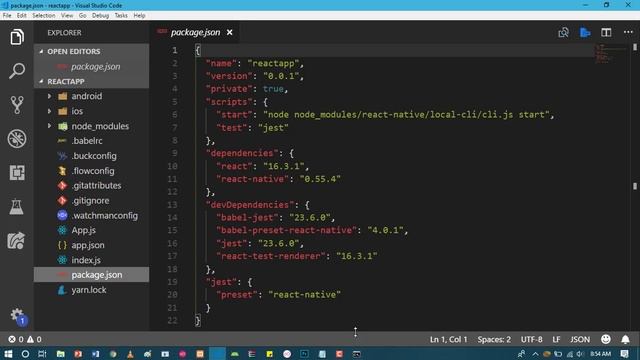Open the Action Center on taskbar
Screen dimensions: 640x360
pos(624,354)
